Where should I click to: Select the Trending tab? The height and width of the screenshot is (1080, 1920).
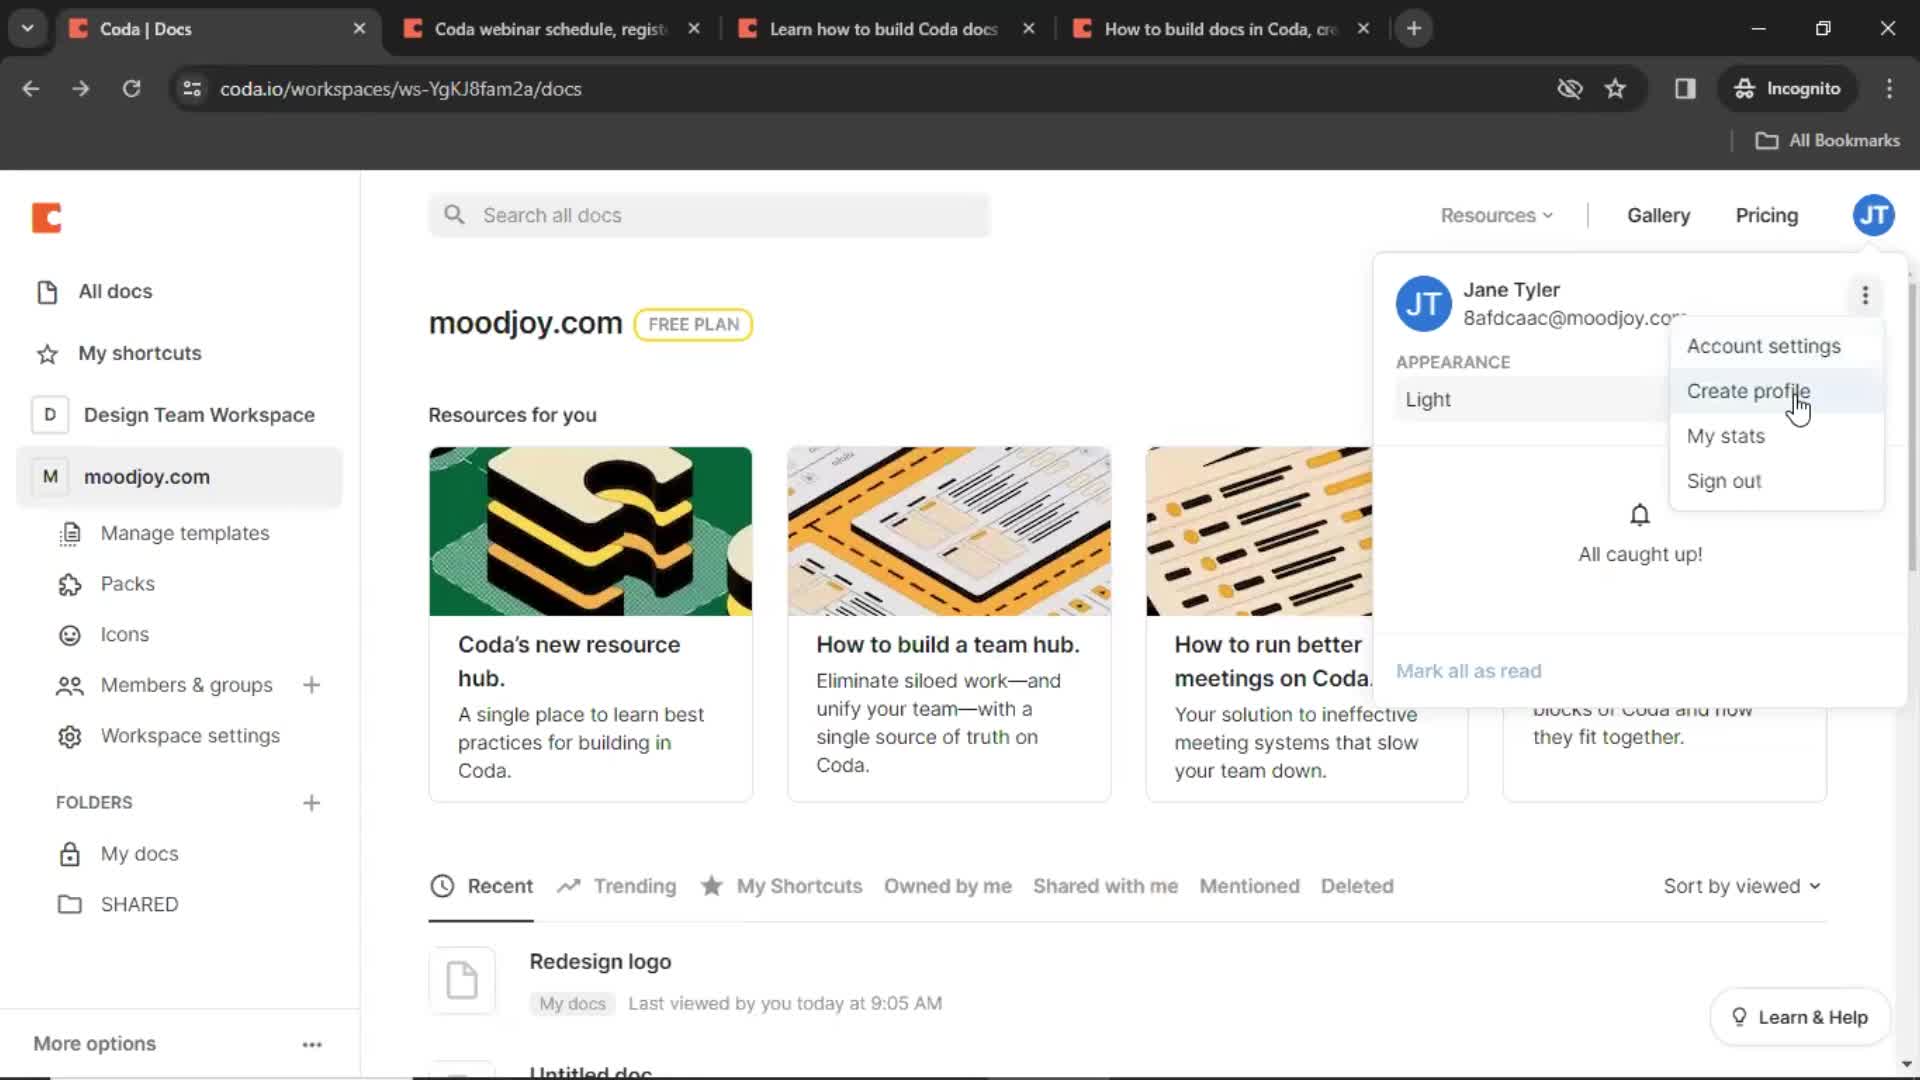[632, 885]
